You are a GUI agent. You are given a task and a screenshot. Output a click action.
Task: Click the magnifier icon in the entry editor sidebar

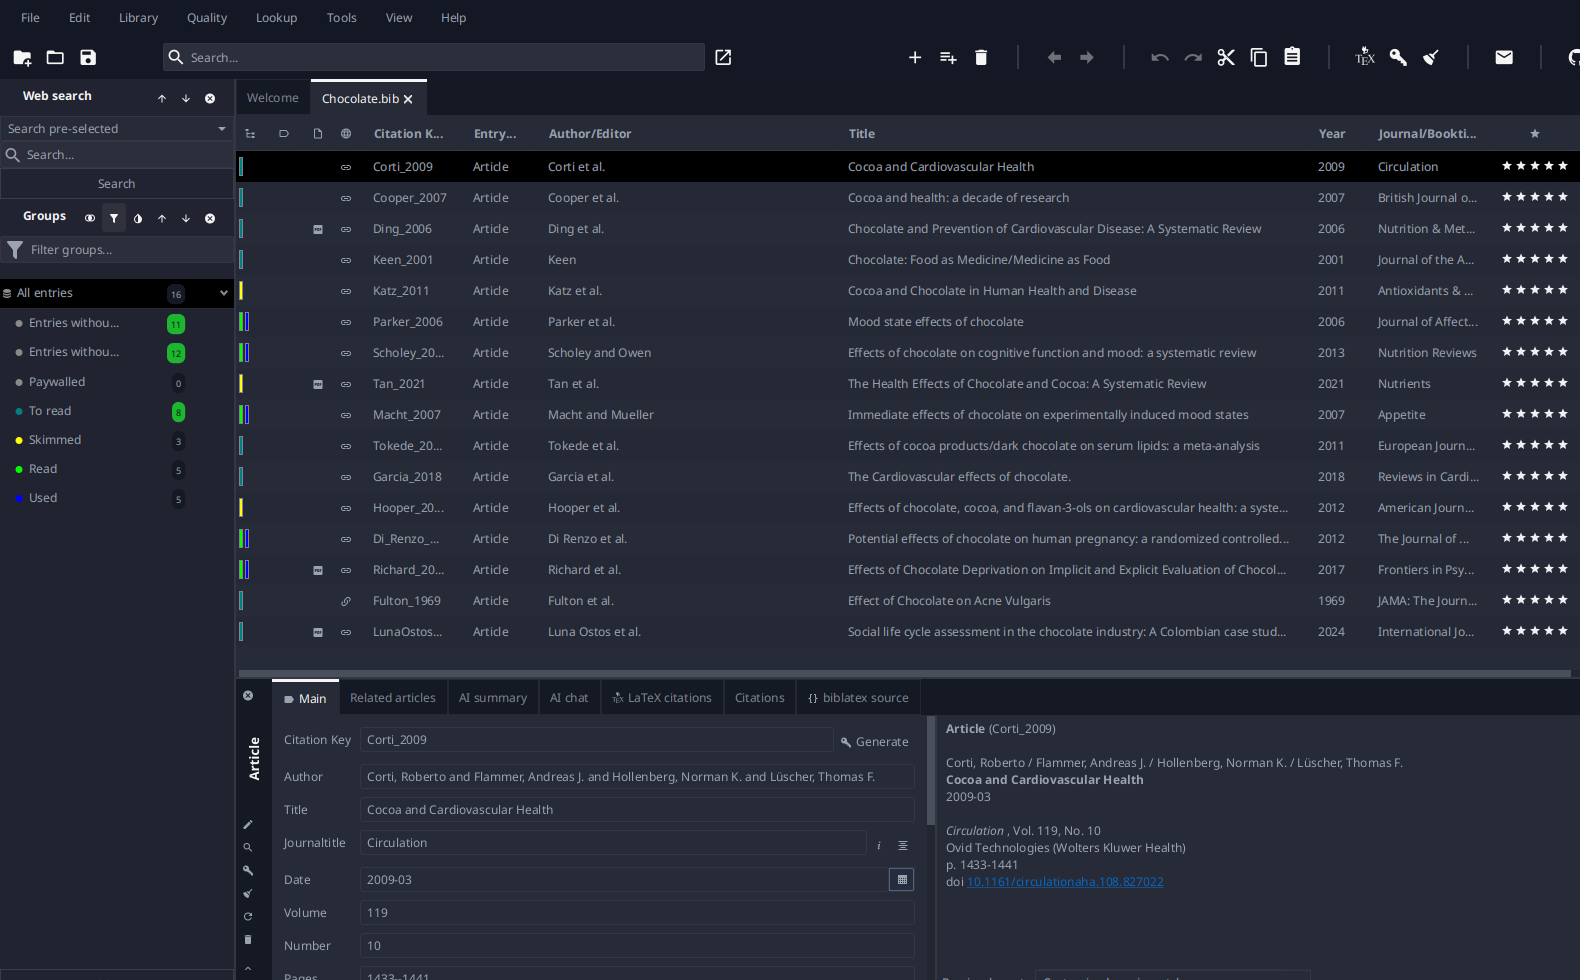coord(248,848)
